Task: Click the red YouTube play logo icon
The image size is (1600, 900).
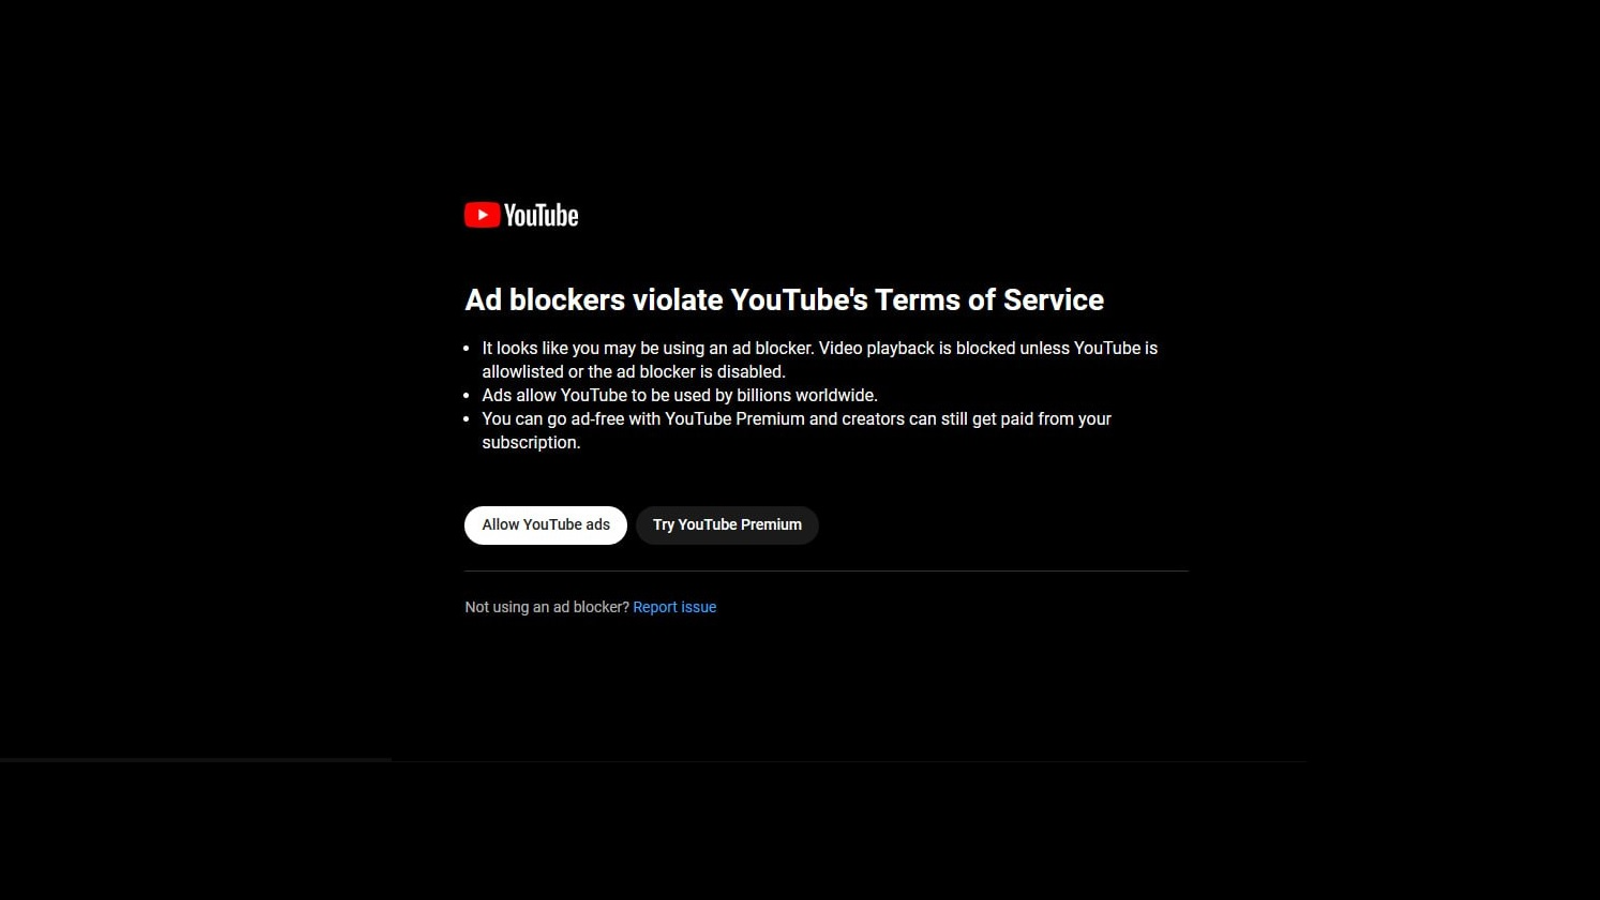Action: [482, 215]
